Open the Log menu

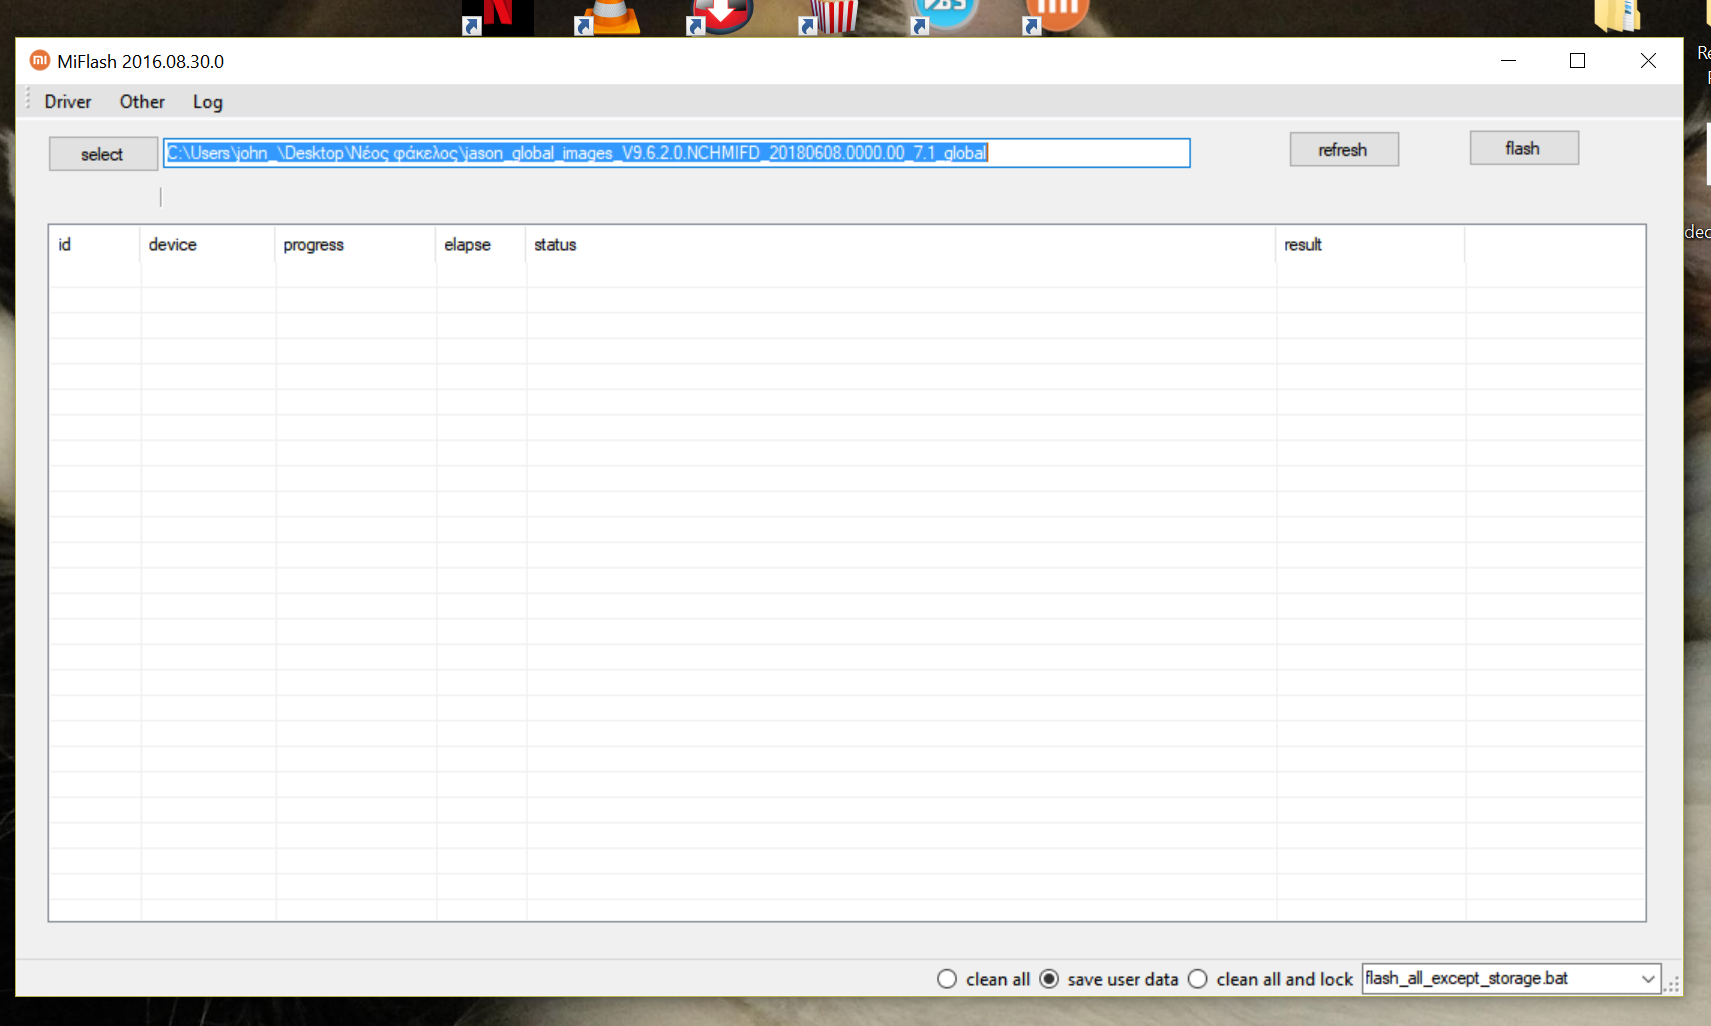click(x=208, y=102)
